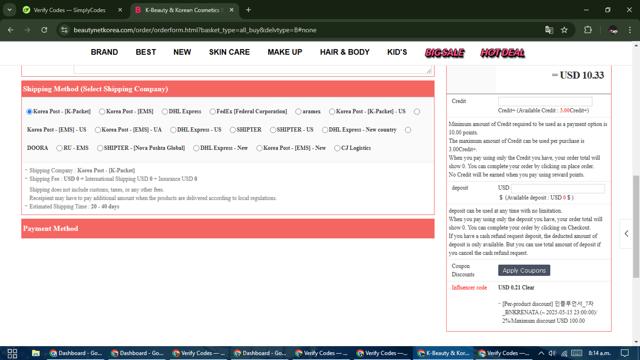Open the BEST menu
This screenshot has width=640, height=360.
146,52
